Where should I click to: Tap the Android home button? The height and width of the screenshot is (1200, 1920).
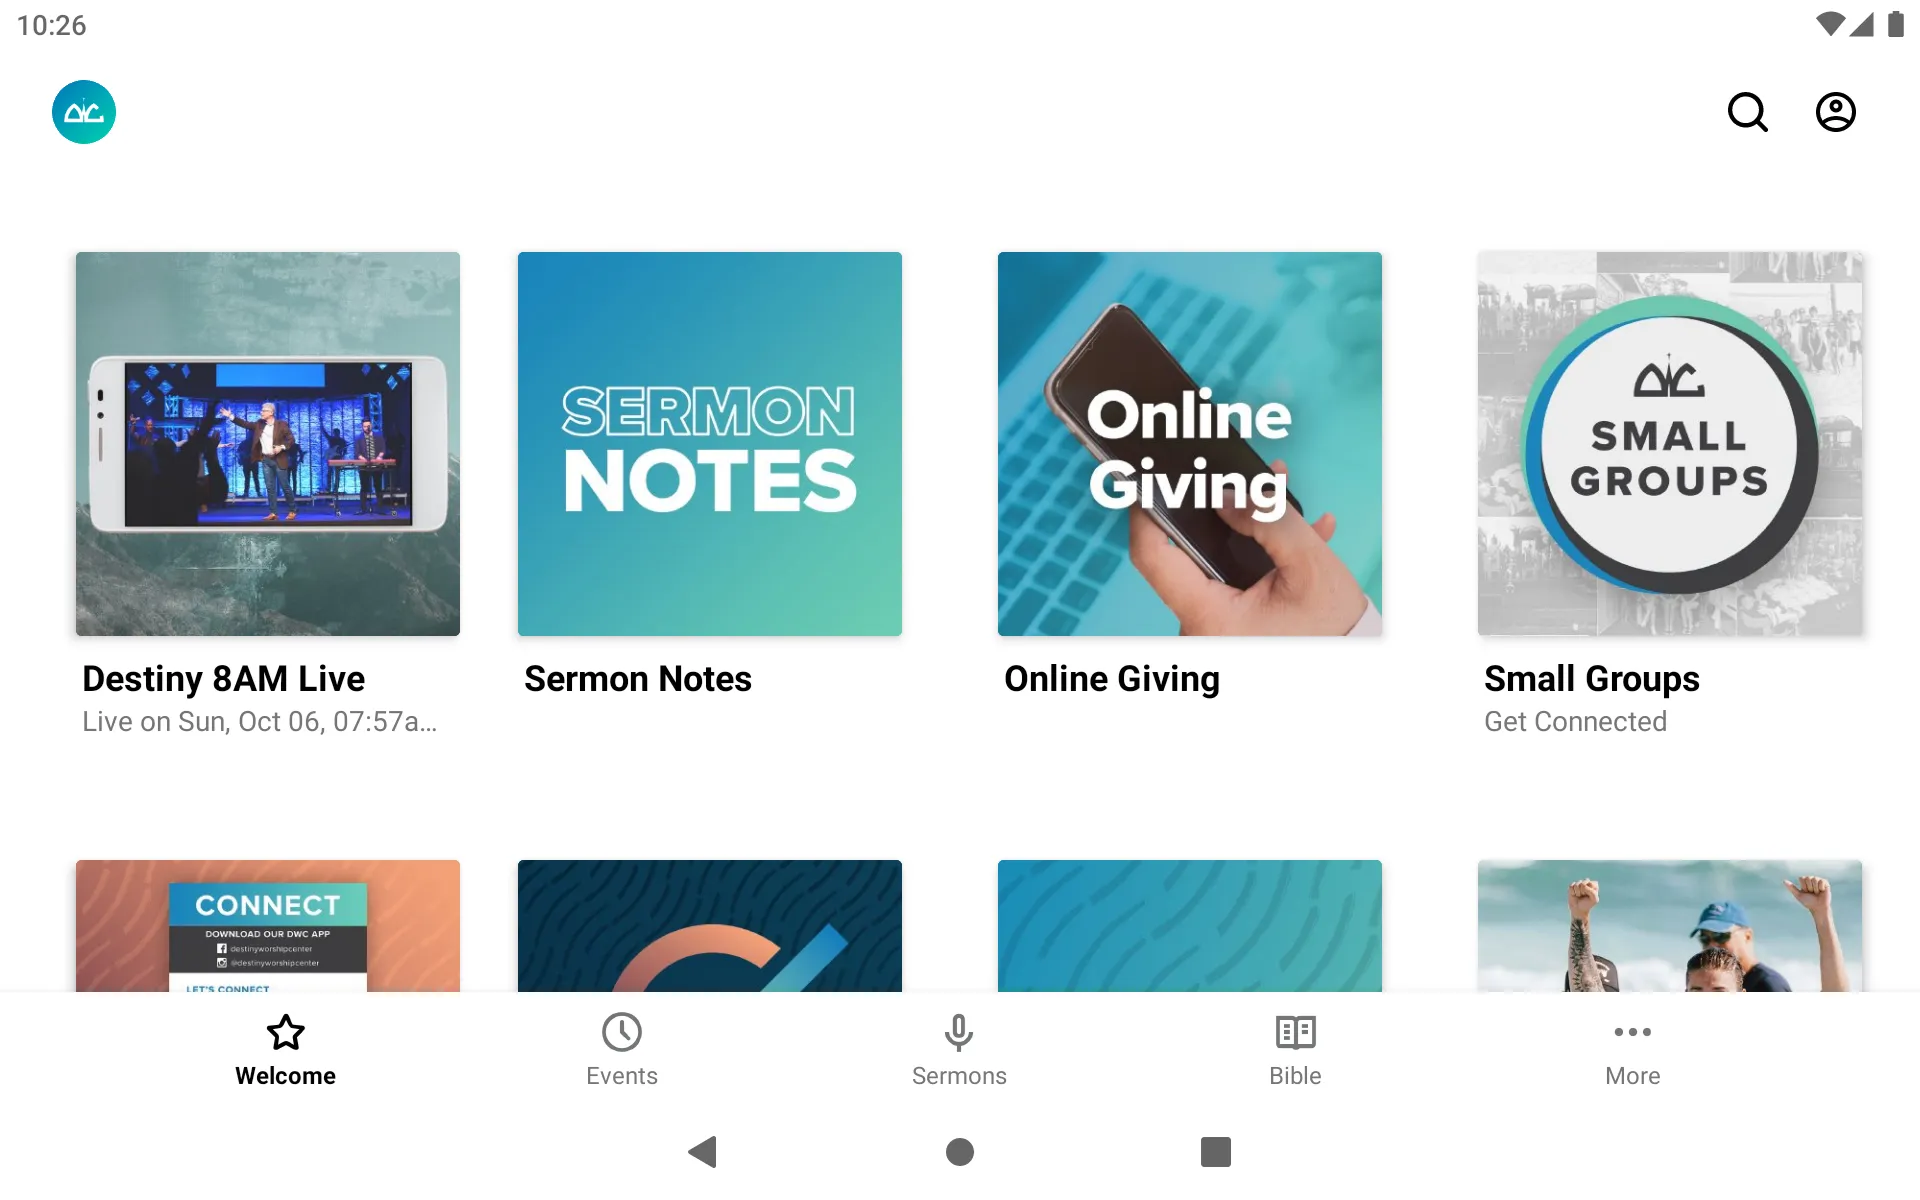click(x=959, y=1153)
